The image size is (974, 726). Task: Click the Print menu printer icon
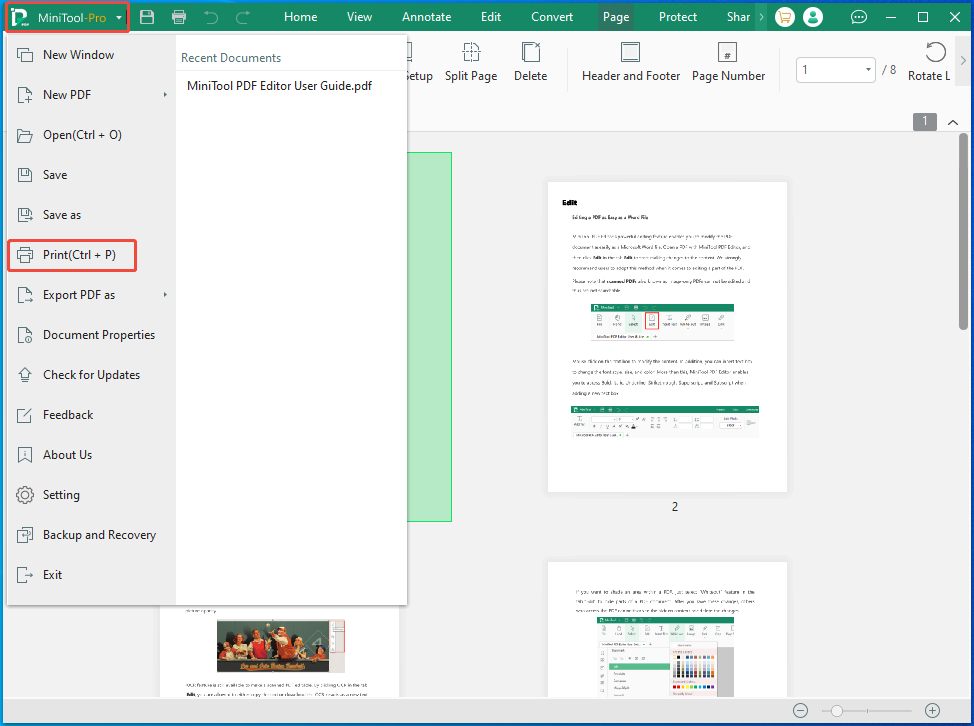25,255
